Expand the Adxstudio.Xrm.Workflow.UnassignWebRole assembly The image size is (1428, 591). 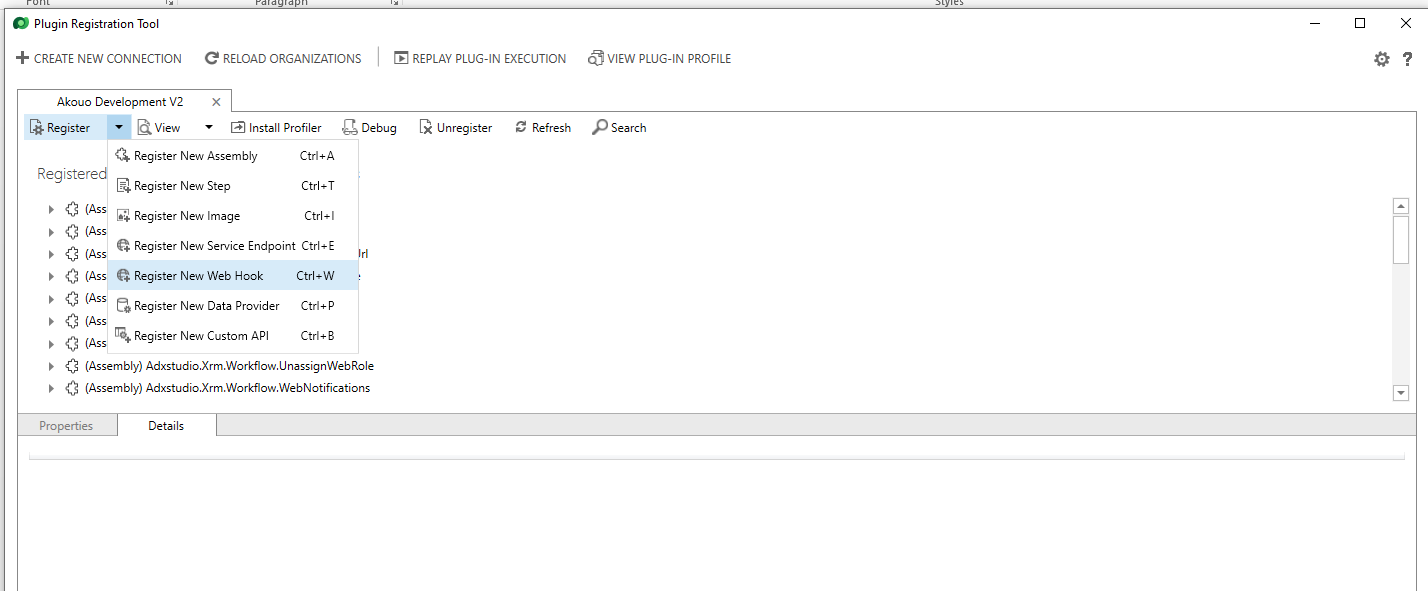click(x=51, y=365)
